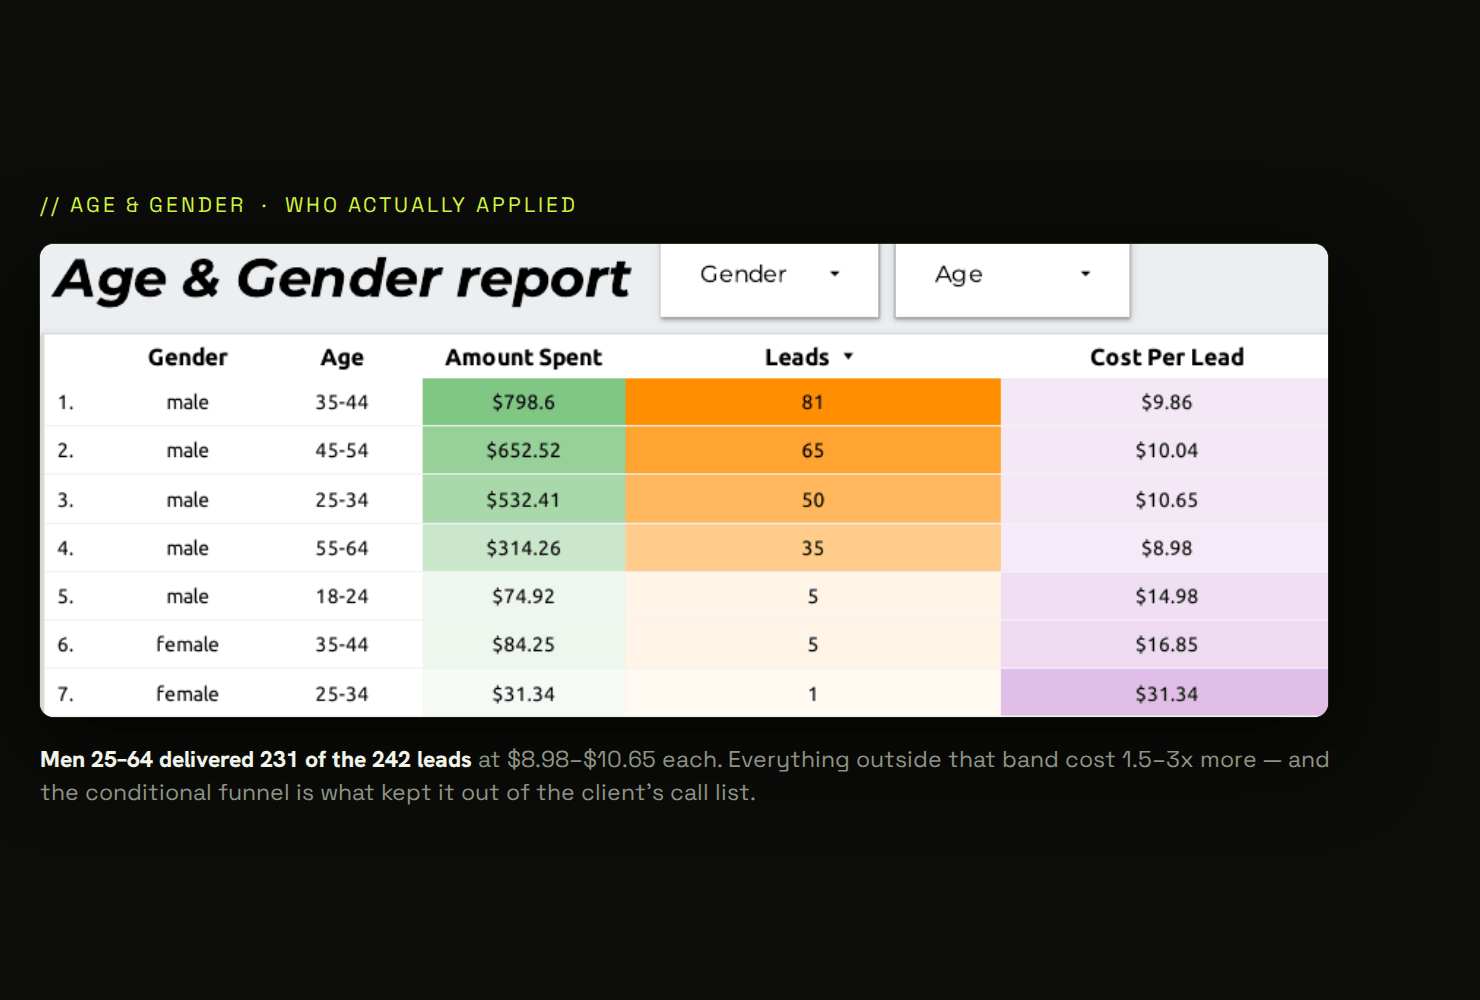Click the $8.98 cost per lead cell
Viewport: 1480px width, 1000px height.
pyautogui.click(x=1165, y=548)
